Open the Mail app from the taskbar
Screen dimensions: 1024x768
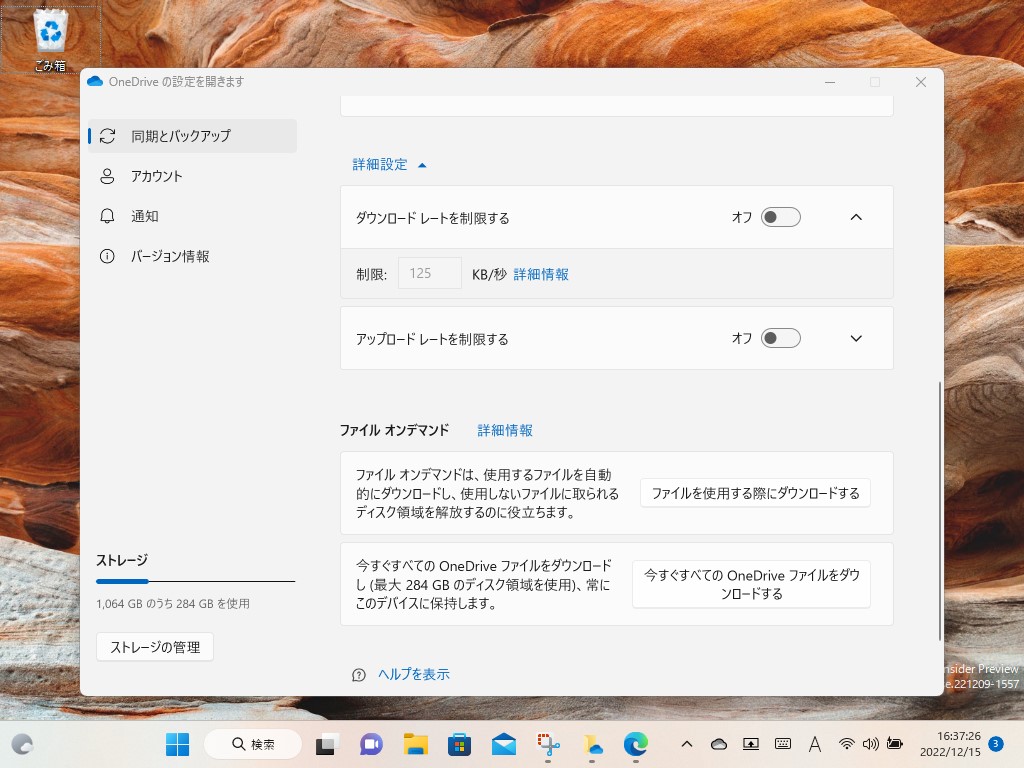503,744
